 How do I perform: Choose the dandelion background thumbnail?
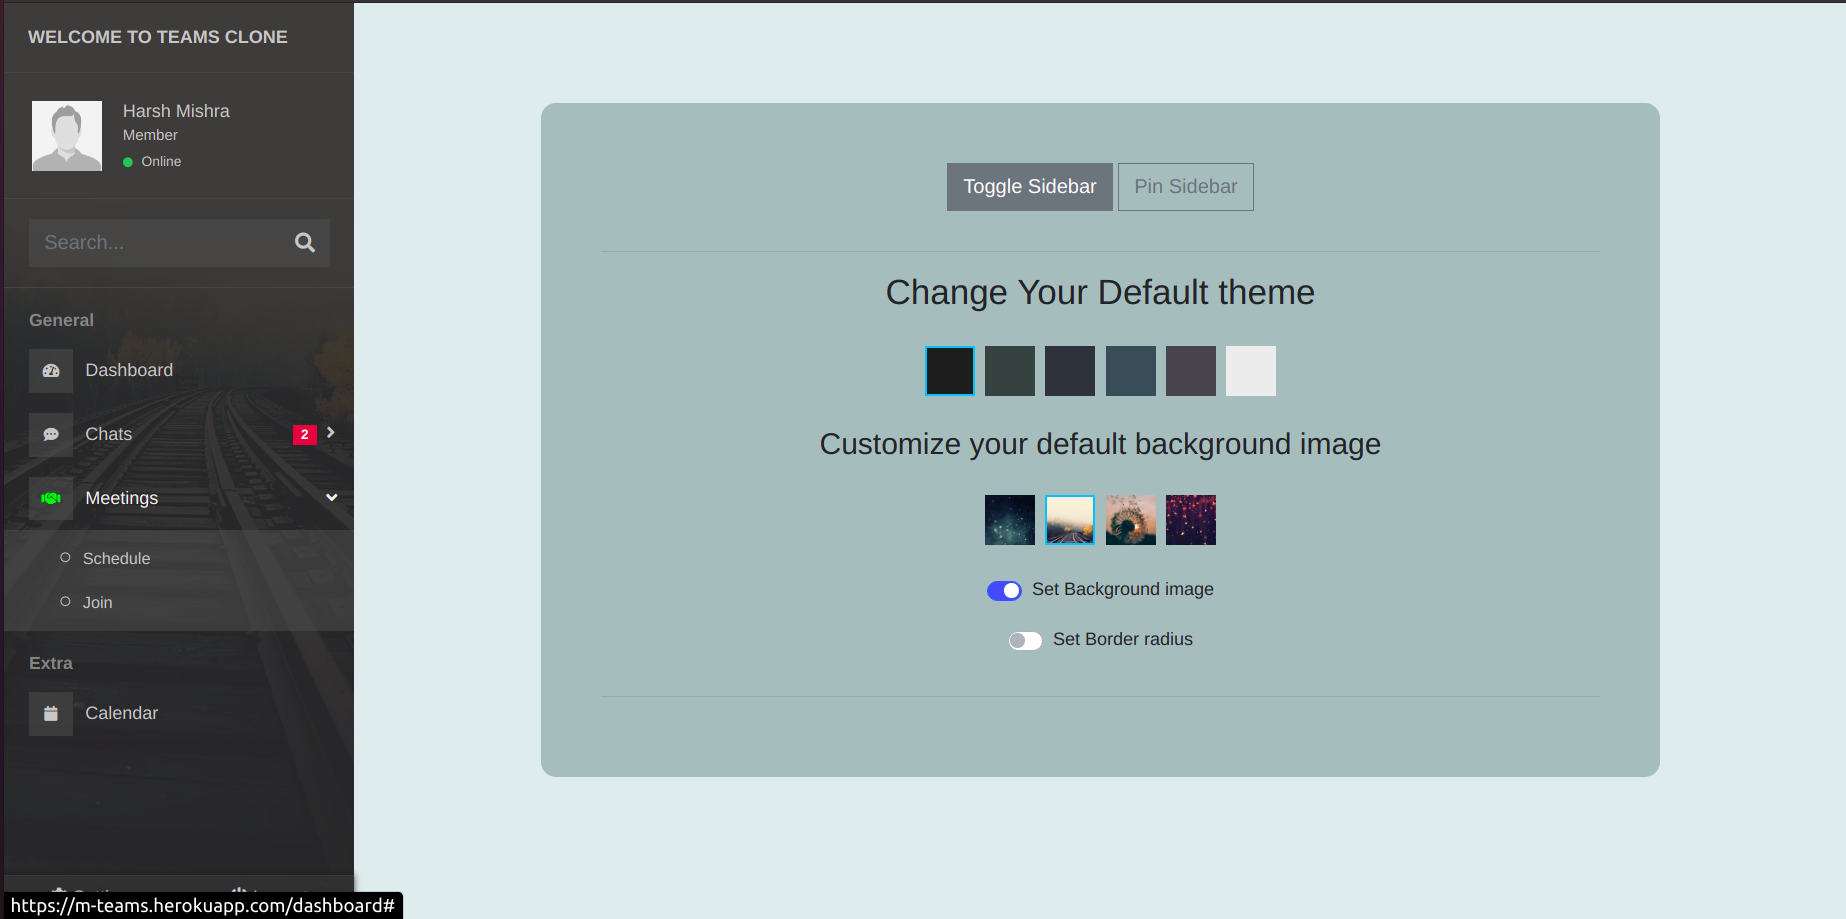(x=1131, y=520)
